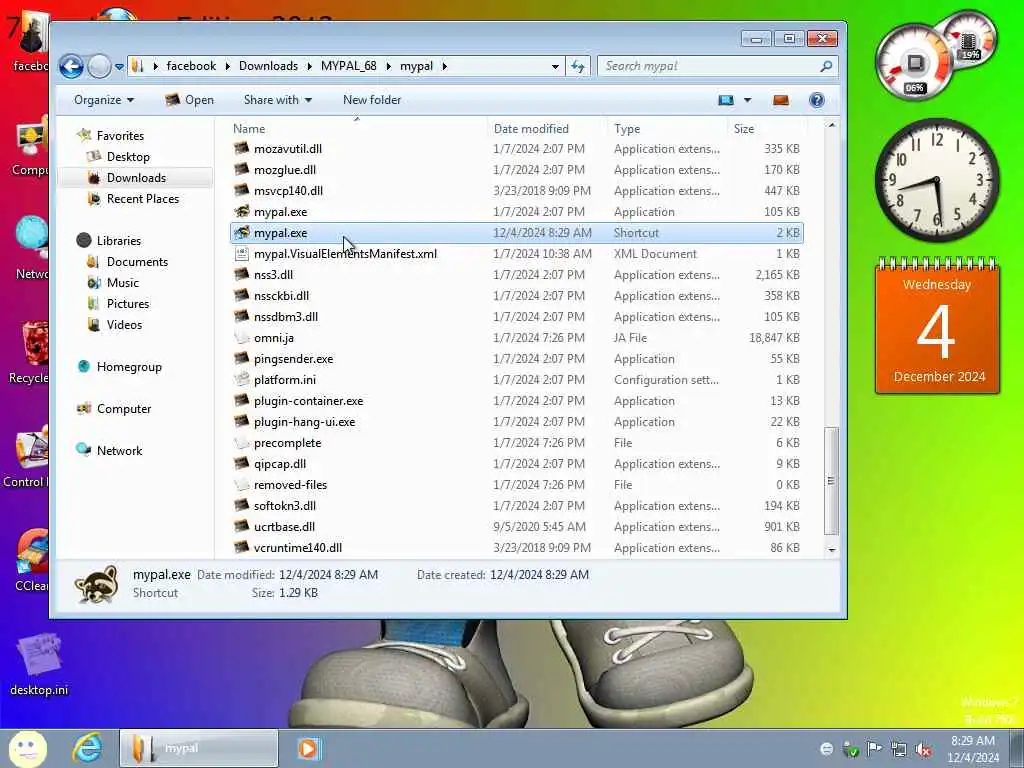Open media player taskbar icon
1024x768 pixels.
308,748
